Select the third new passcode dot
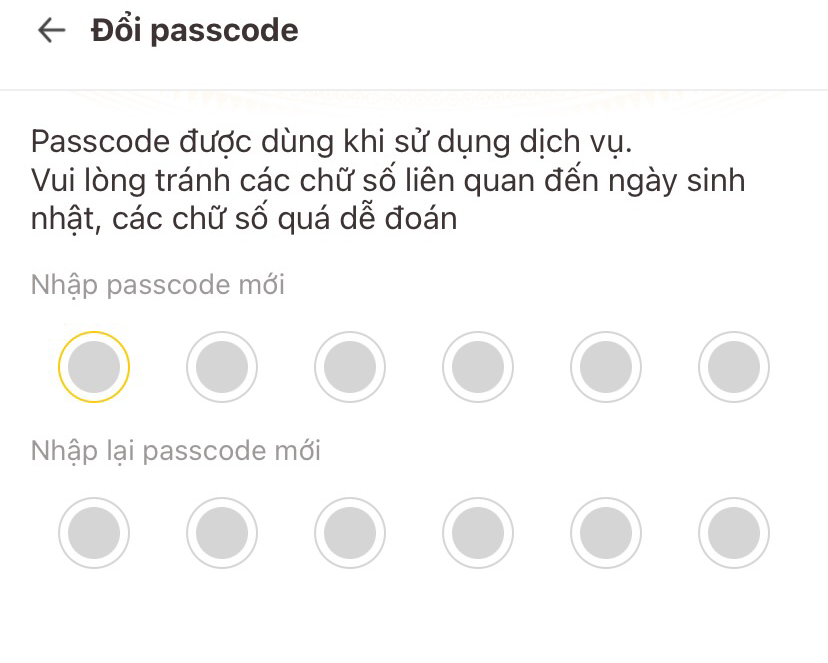 tap(349, 366)
